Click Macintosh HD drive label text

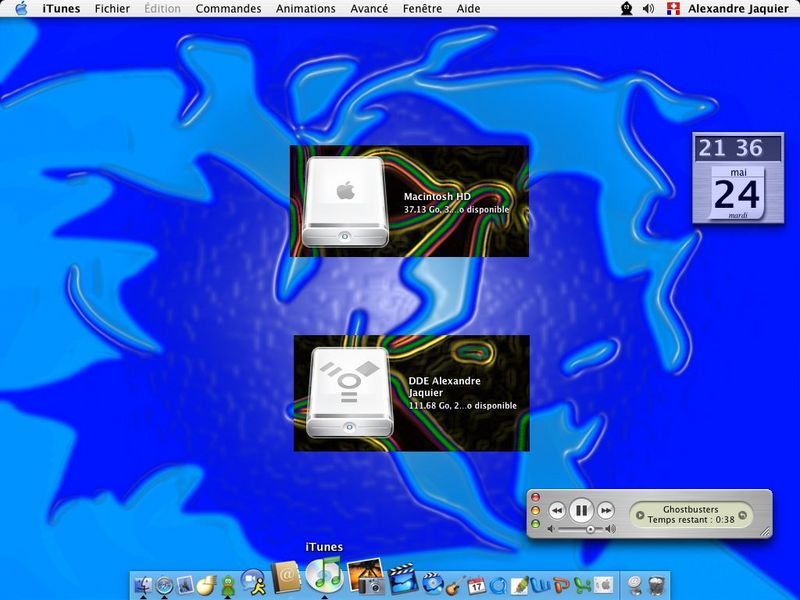click(437, 196)
